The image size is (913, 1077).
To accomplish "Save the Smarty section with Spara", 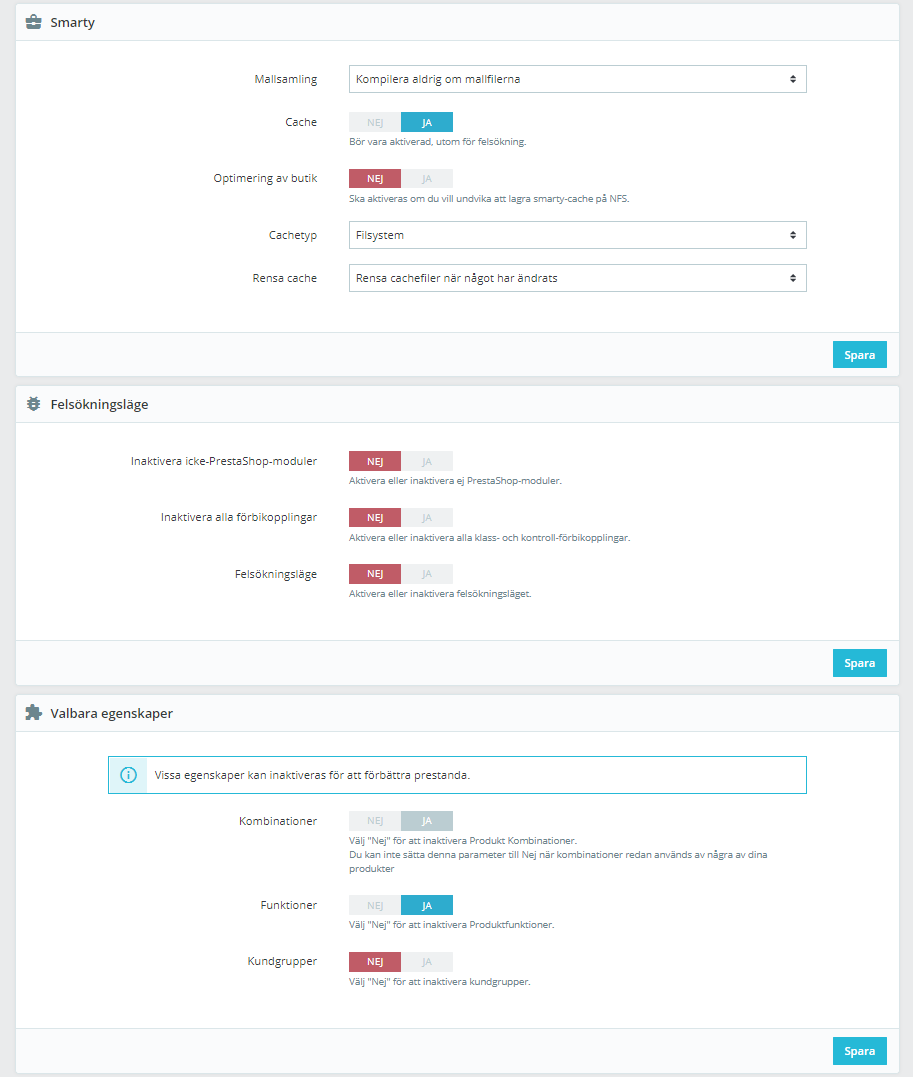I will 859,354.
